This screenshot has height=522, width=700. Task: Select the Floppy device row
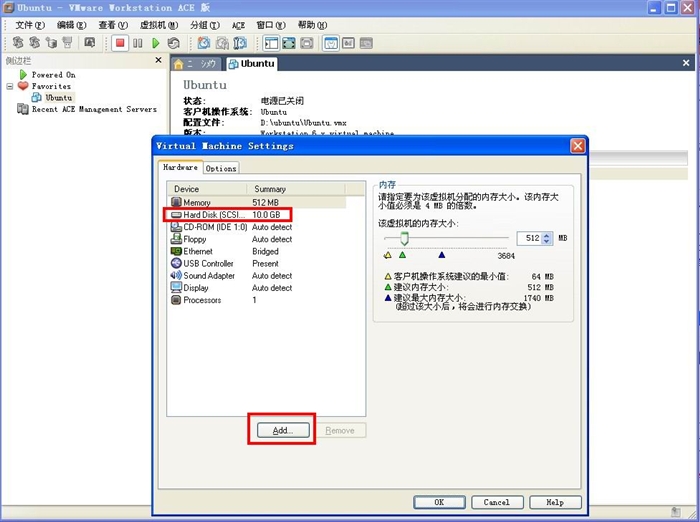coord(231,239)
